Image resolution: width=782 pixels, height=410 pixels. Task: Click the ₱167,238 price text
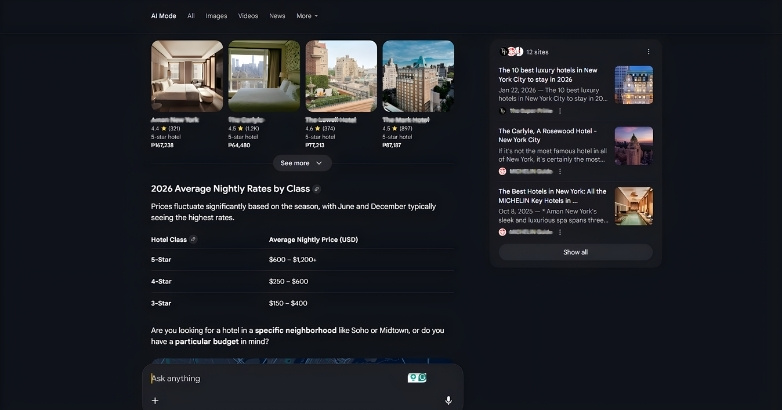[x=162, y=145]
